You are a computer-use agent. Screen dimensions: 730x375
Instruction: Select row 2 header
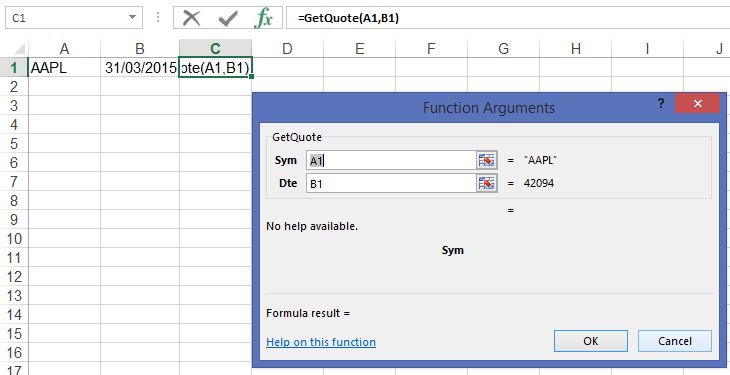click(14, 87)
